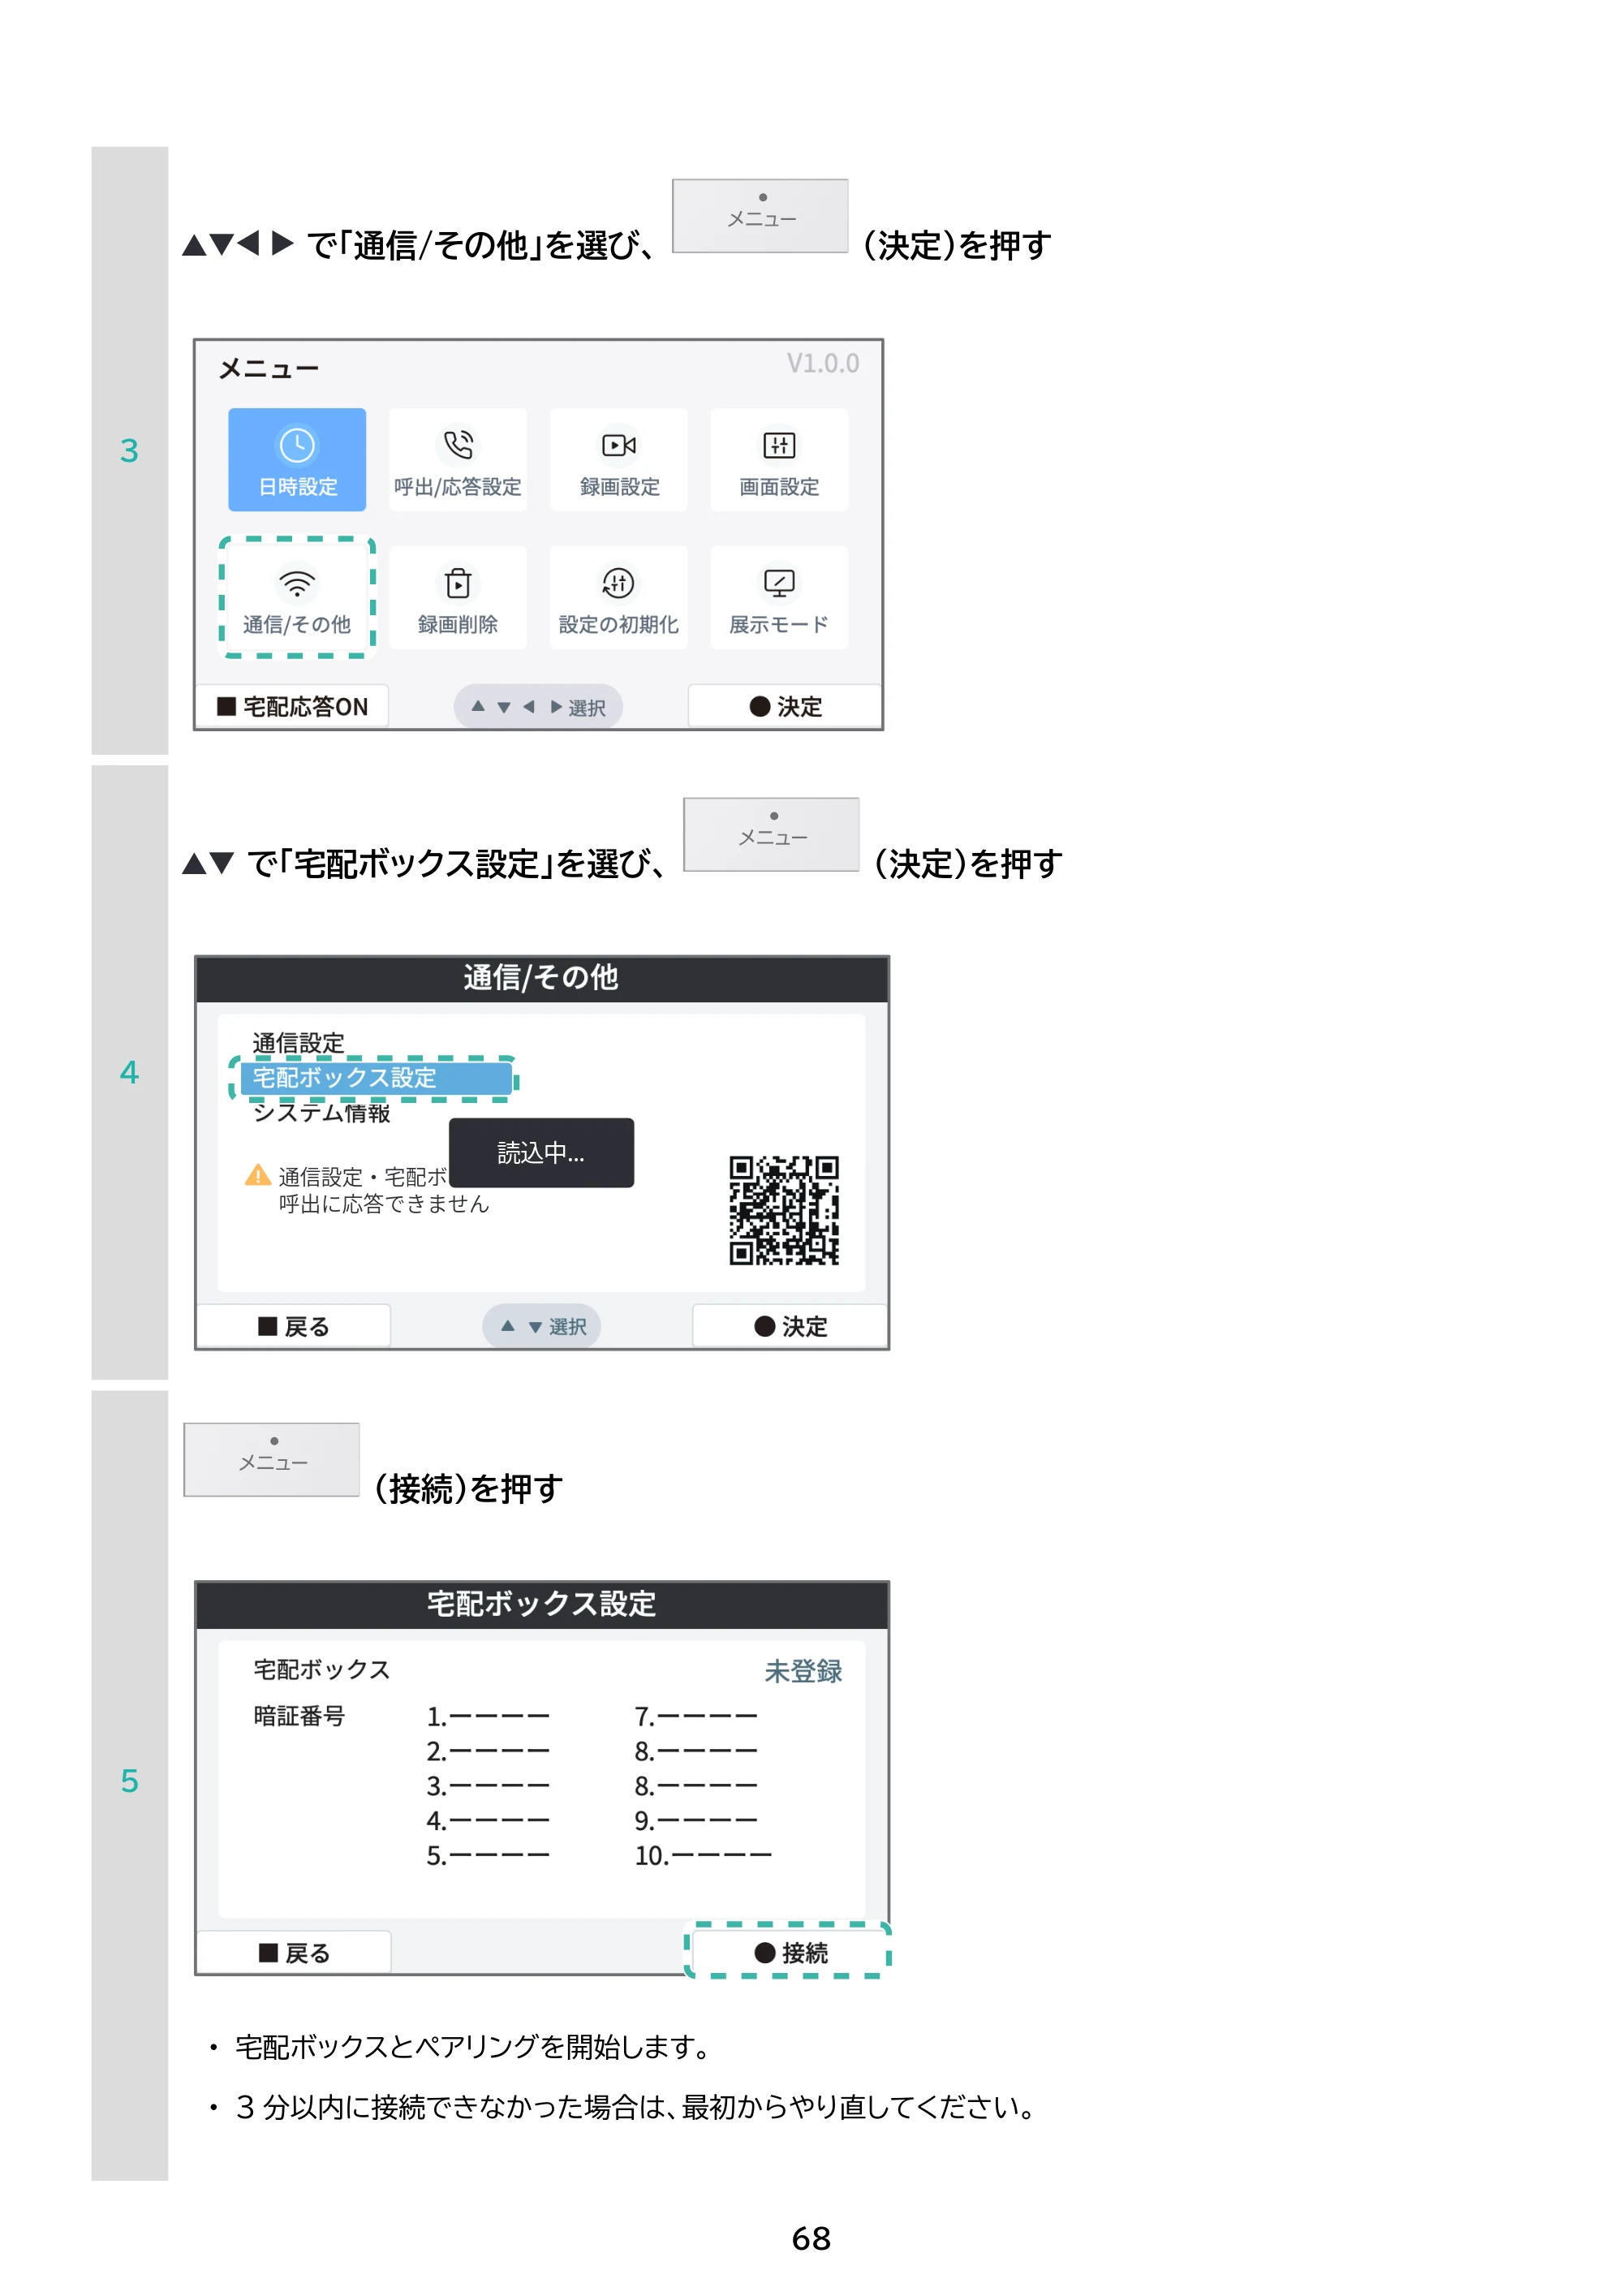Click the 読込中... loading popup
The image size is (1623, 2296).
point(541,1153)
